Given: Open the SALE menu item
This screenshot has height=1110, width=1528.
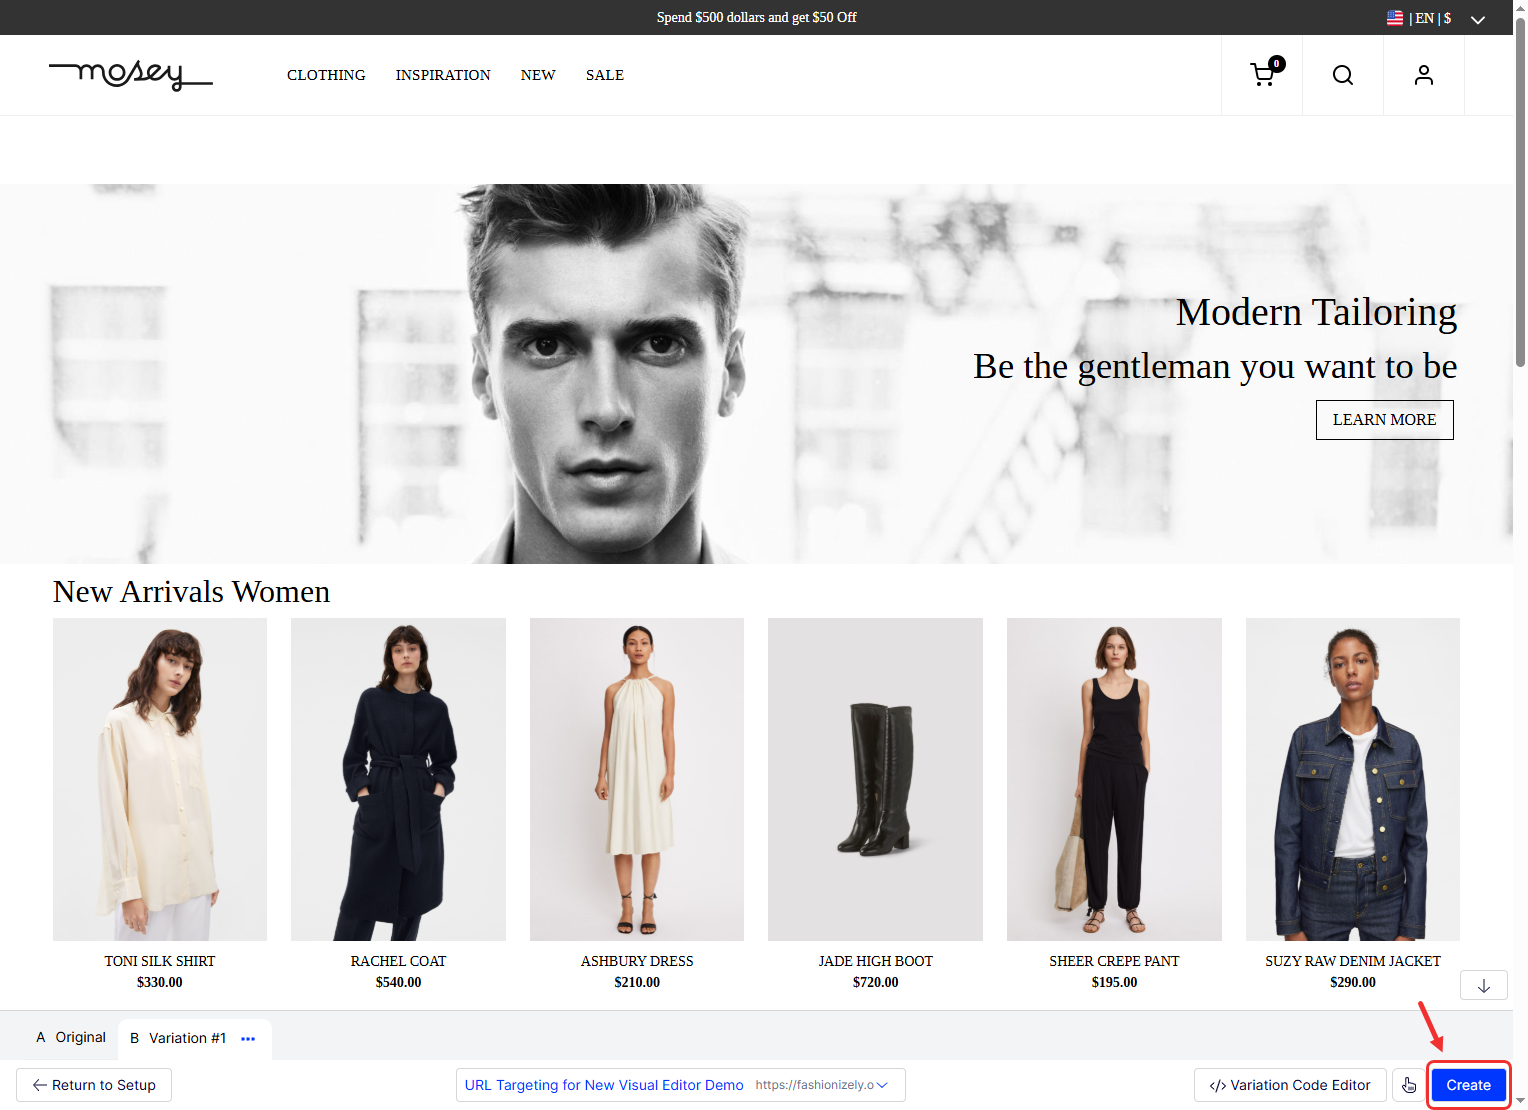Looking at the screenshot, I should click(604, 75).
